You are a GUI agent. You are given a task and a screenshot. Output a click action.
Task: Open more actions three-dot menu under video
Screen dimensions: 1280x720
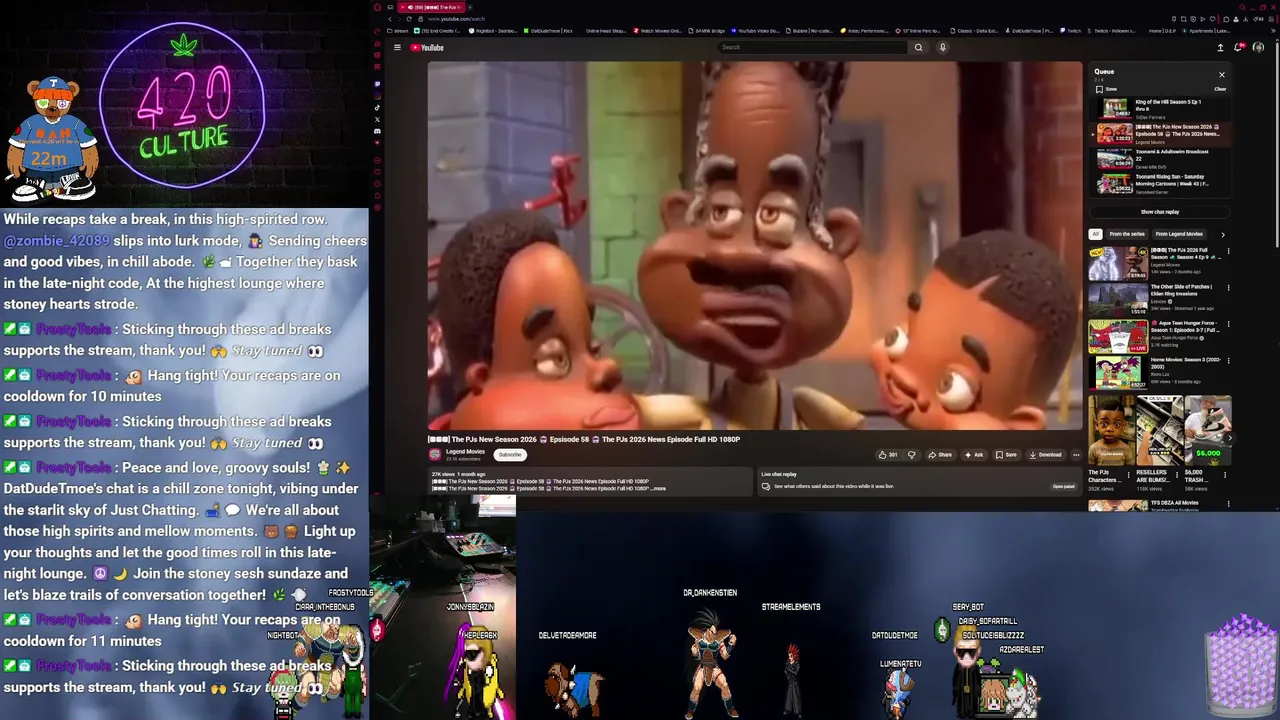pyautogui.click(x=1076, y=454)
